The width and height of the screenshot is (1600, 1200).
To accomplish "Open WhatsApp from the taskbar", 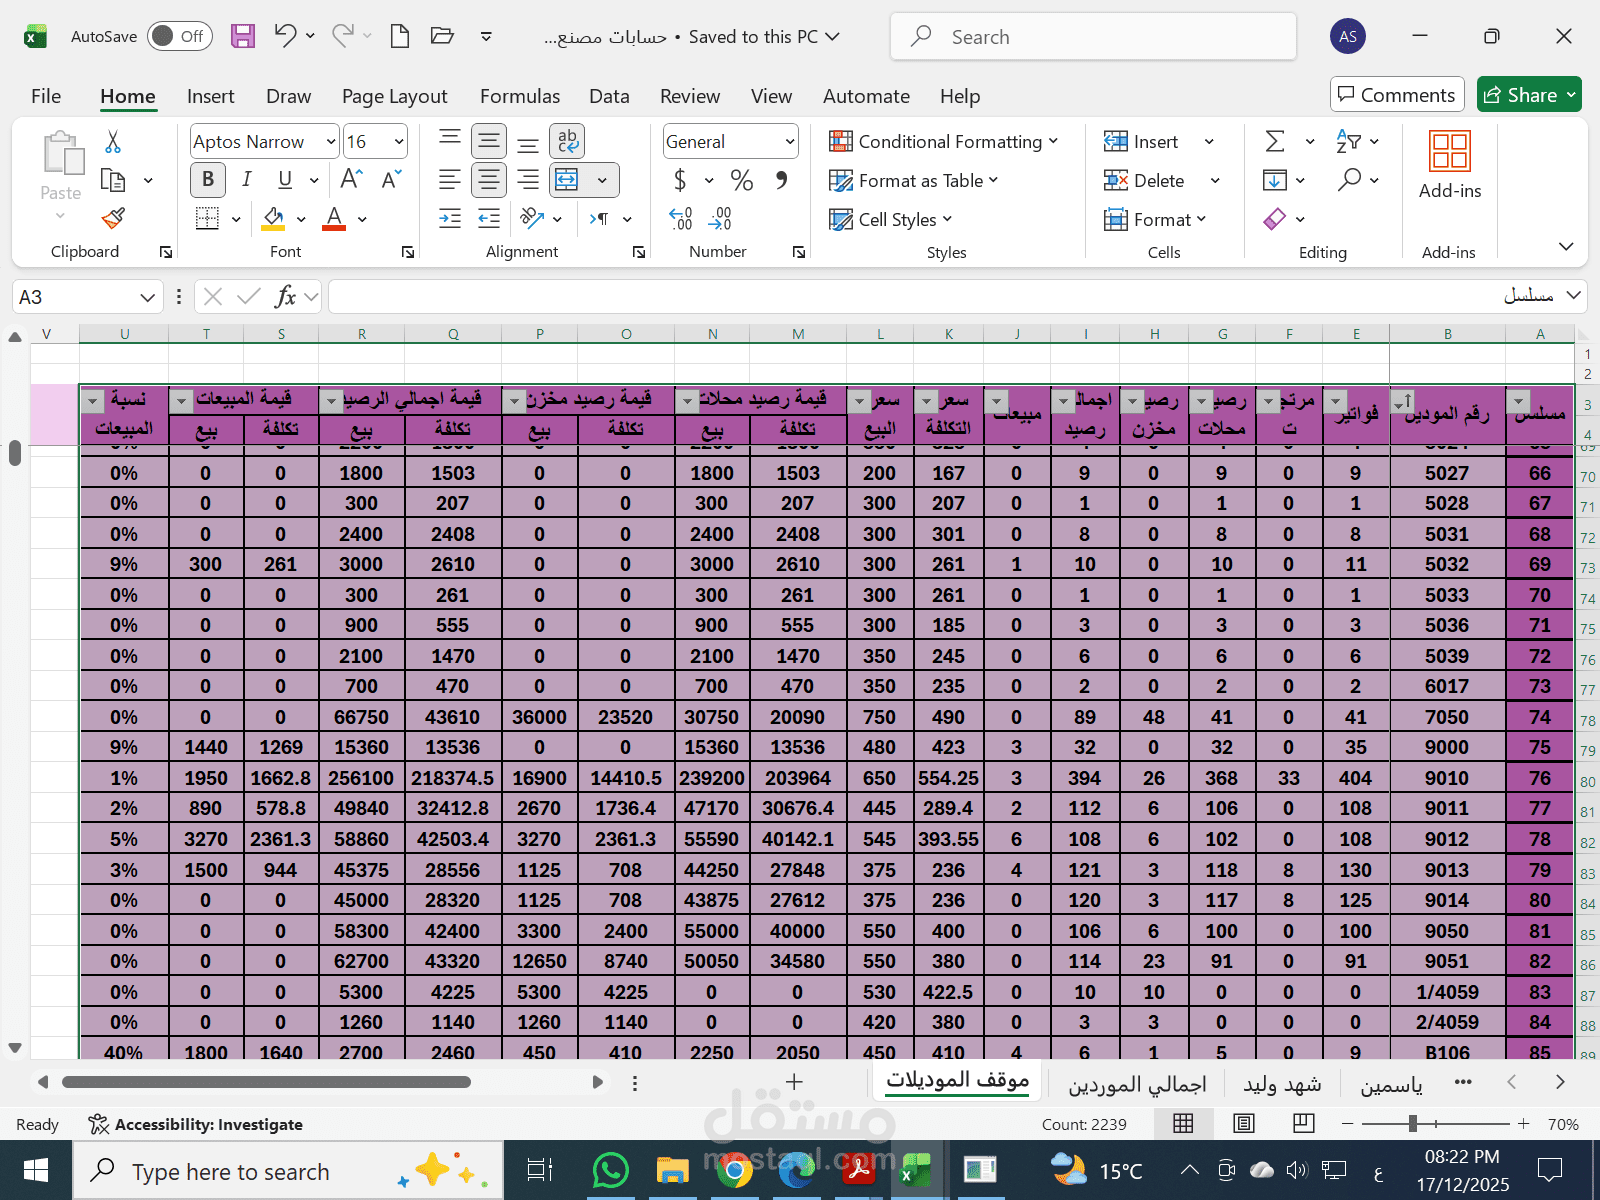I will pos(610,1170).
